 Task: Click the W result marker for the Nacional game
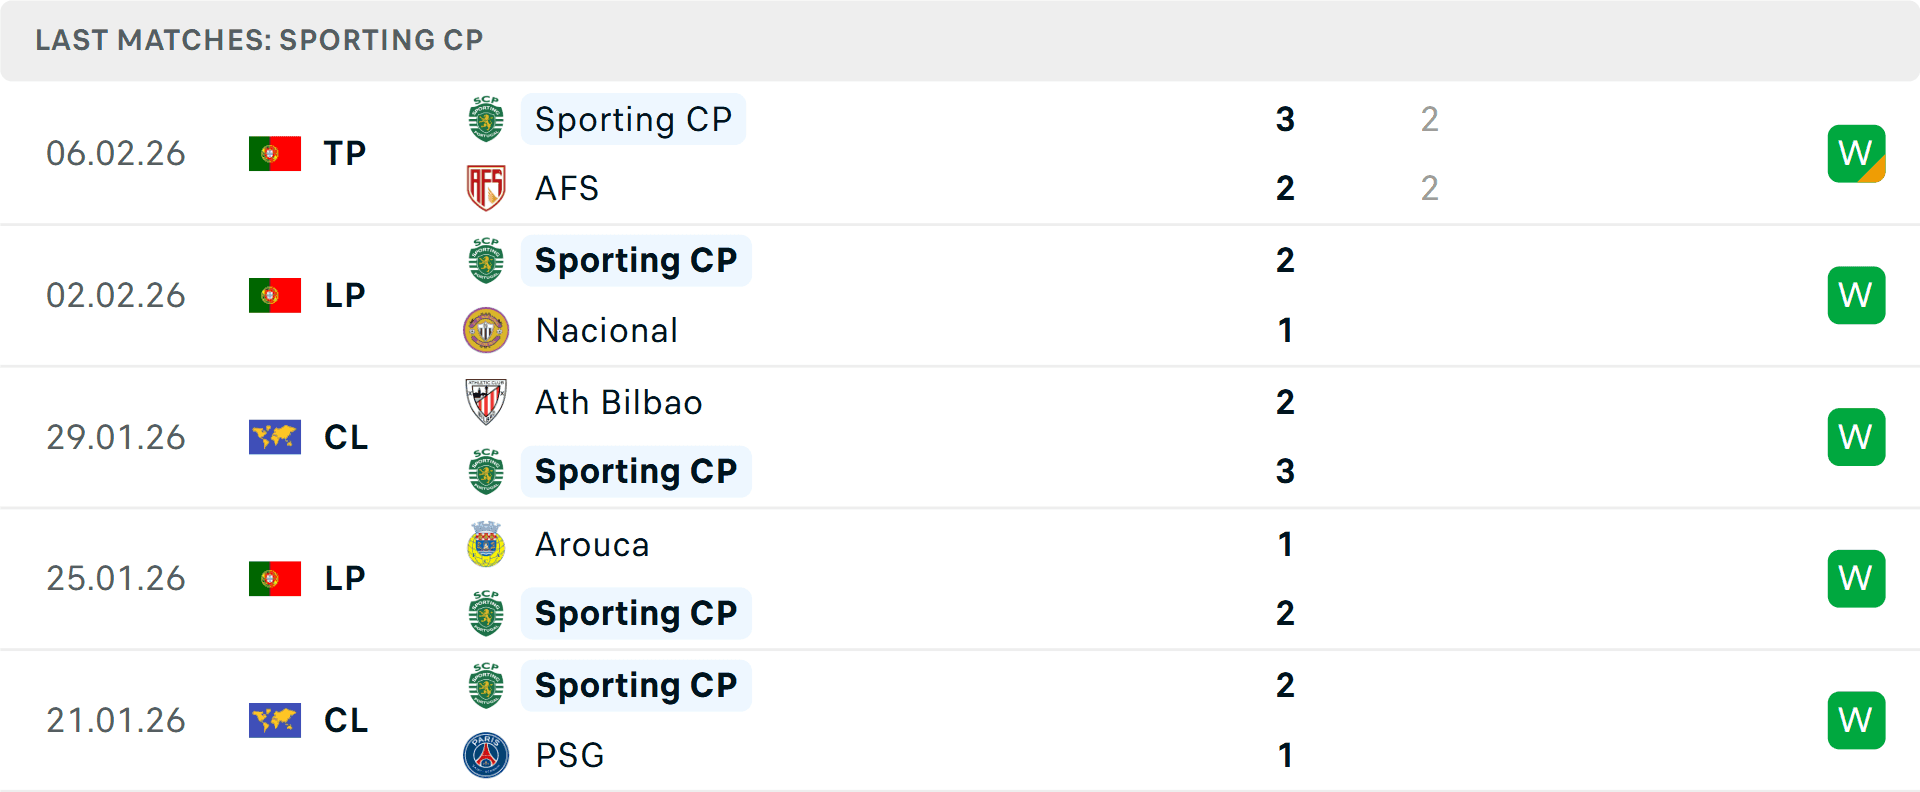pyautogui.click(x=1856, y=295)
